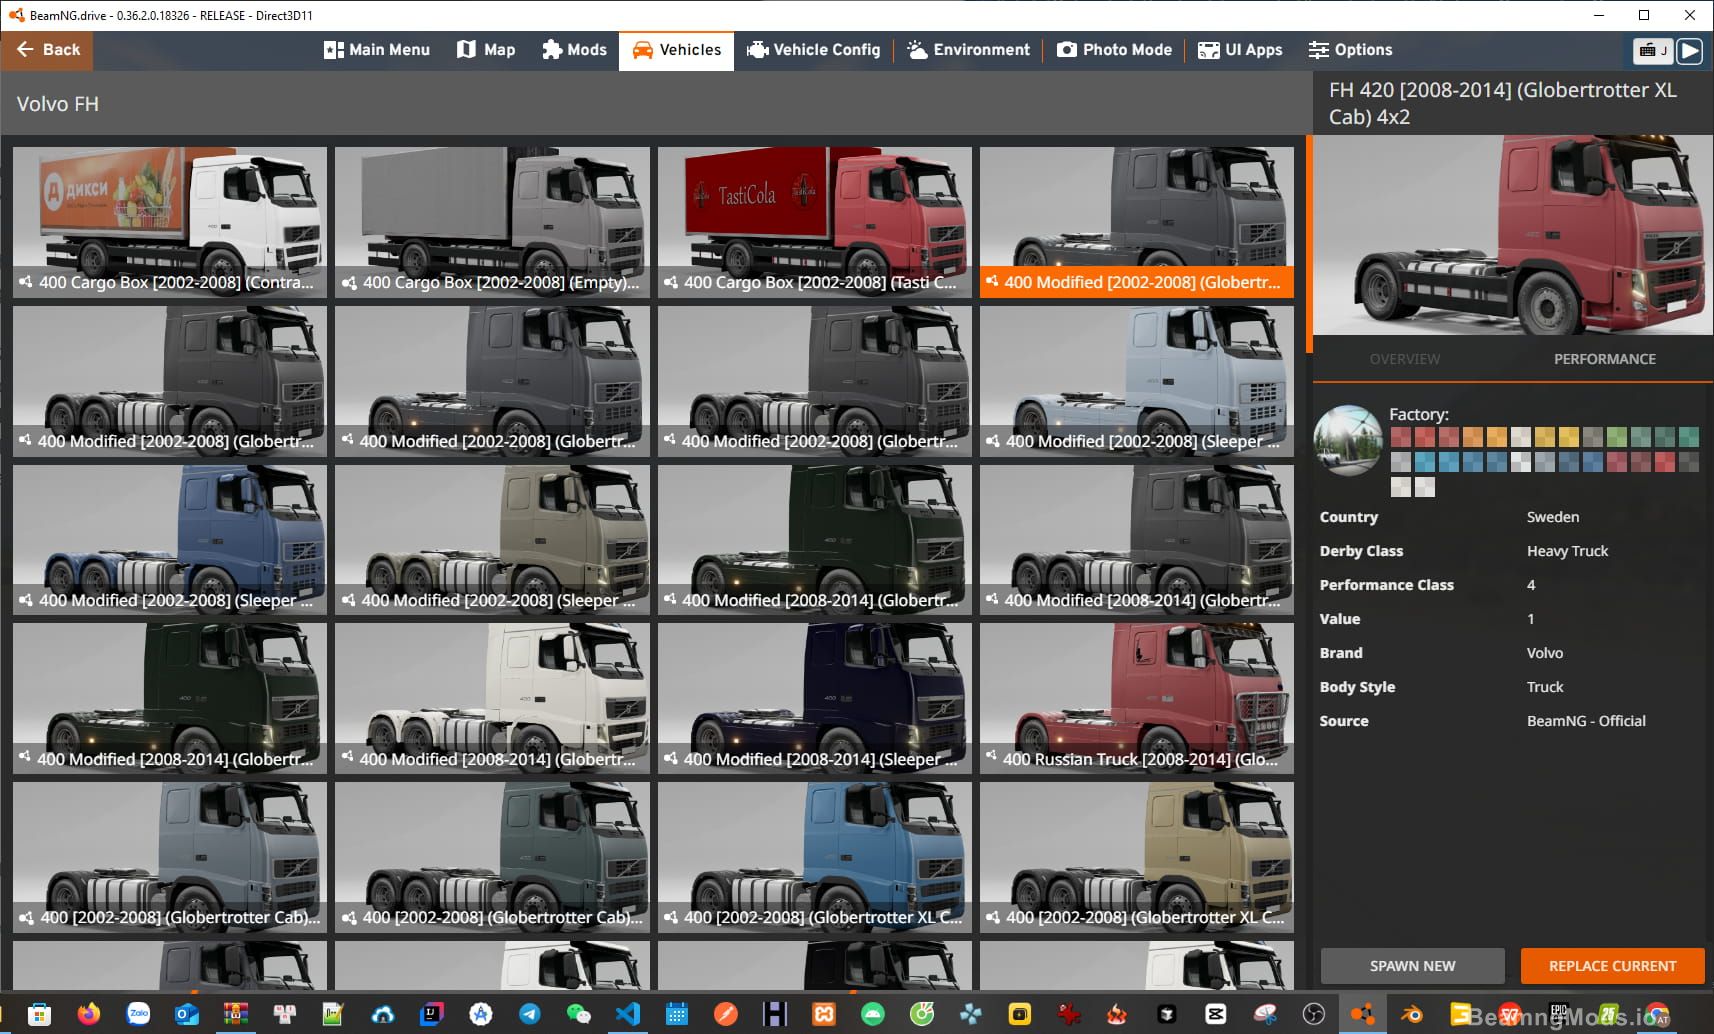Pick the light green factory paint swatch
This screenshot has height=1034, width=1714.
(1616, 437)
